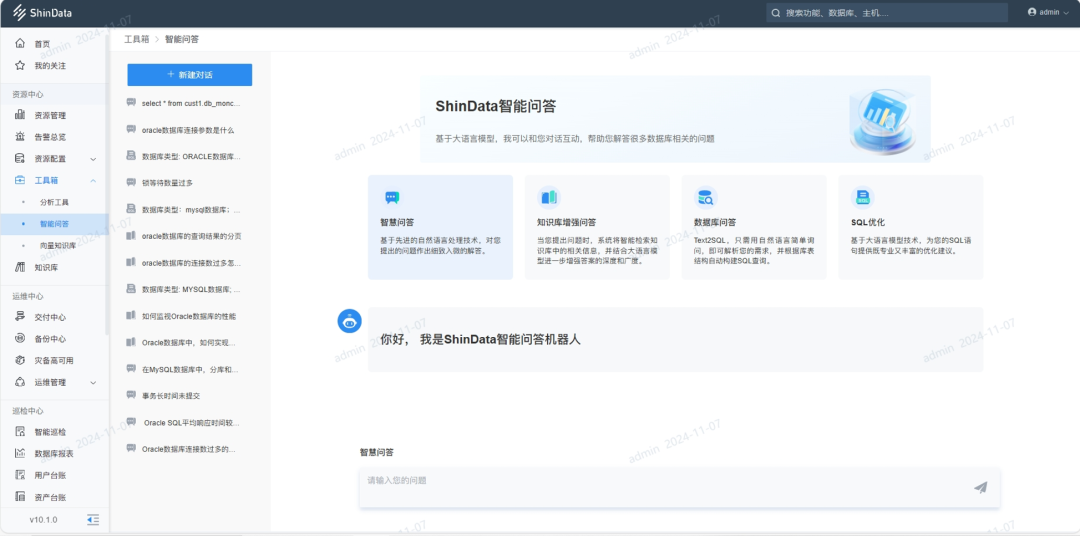Image resolution: width=1080 pixels, height=536 pixels.
Task: Open the '数据库类型: ORACLE数据库' conversation
Action: point(189,156)
